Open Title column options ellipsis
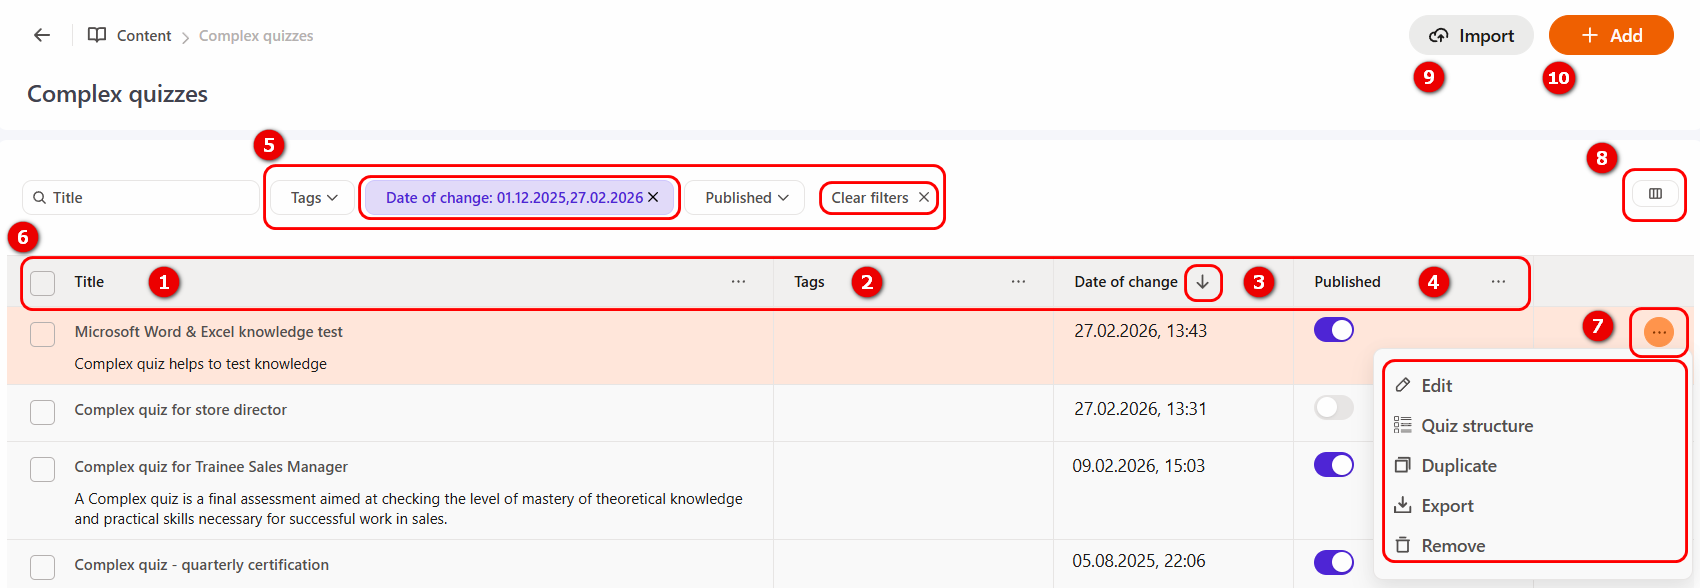This screenshot has height=588, width=1700. [x=738, y=282]
